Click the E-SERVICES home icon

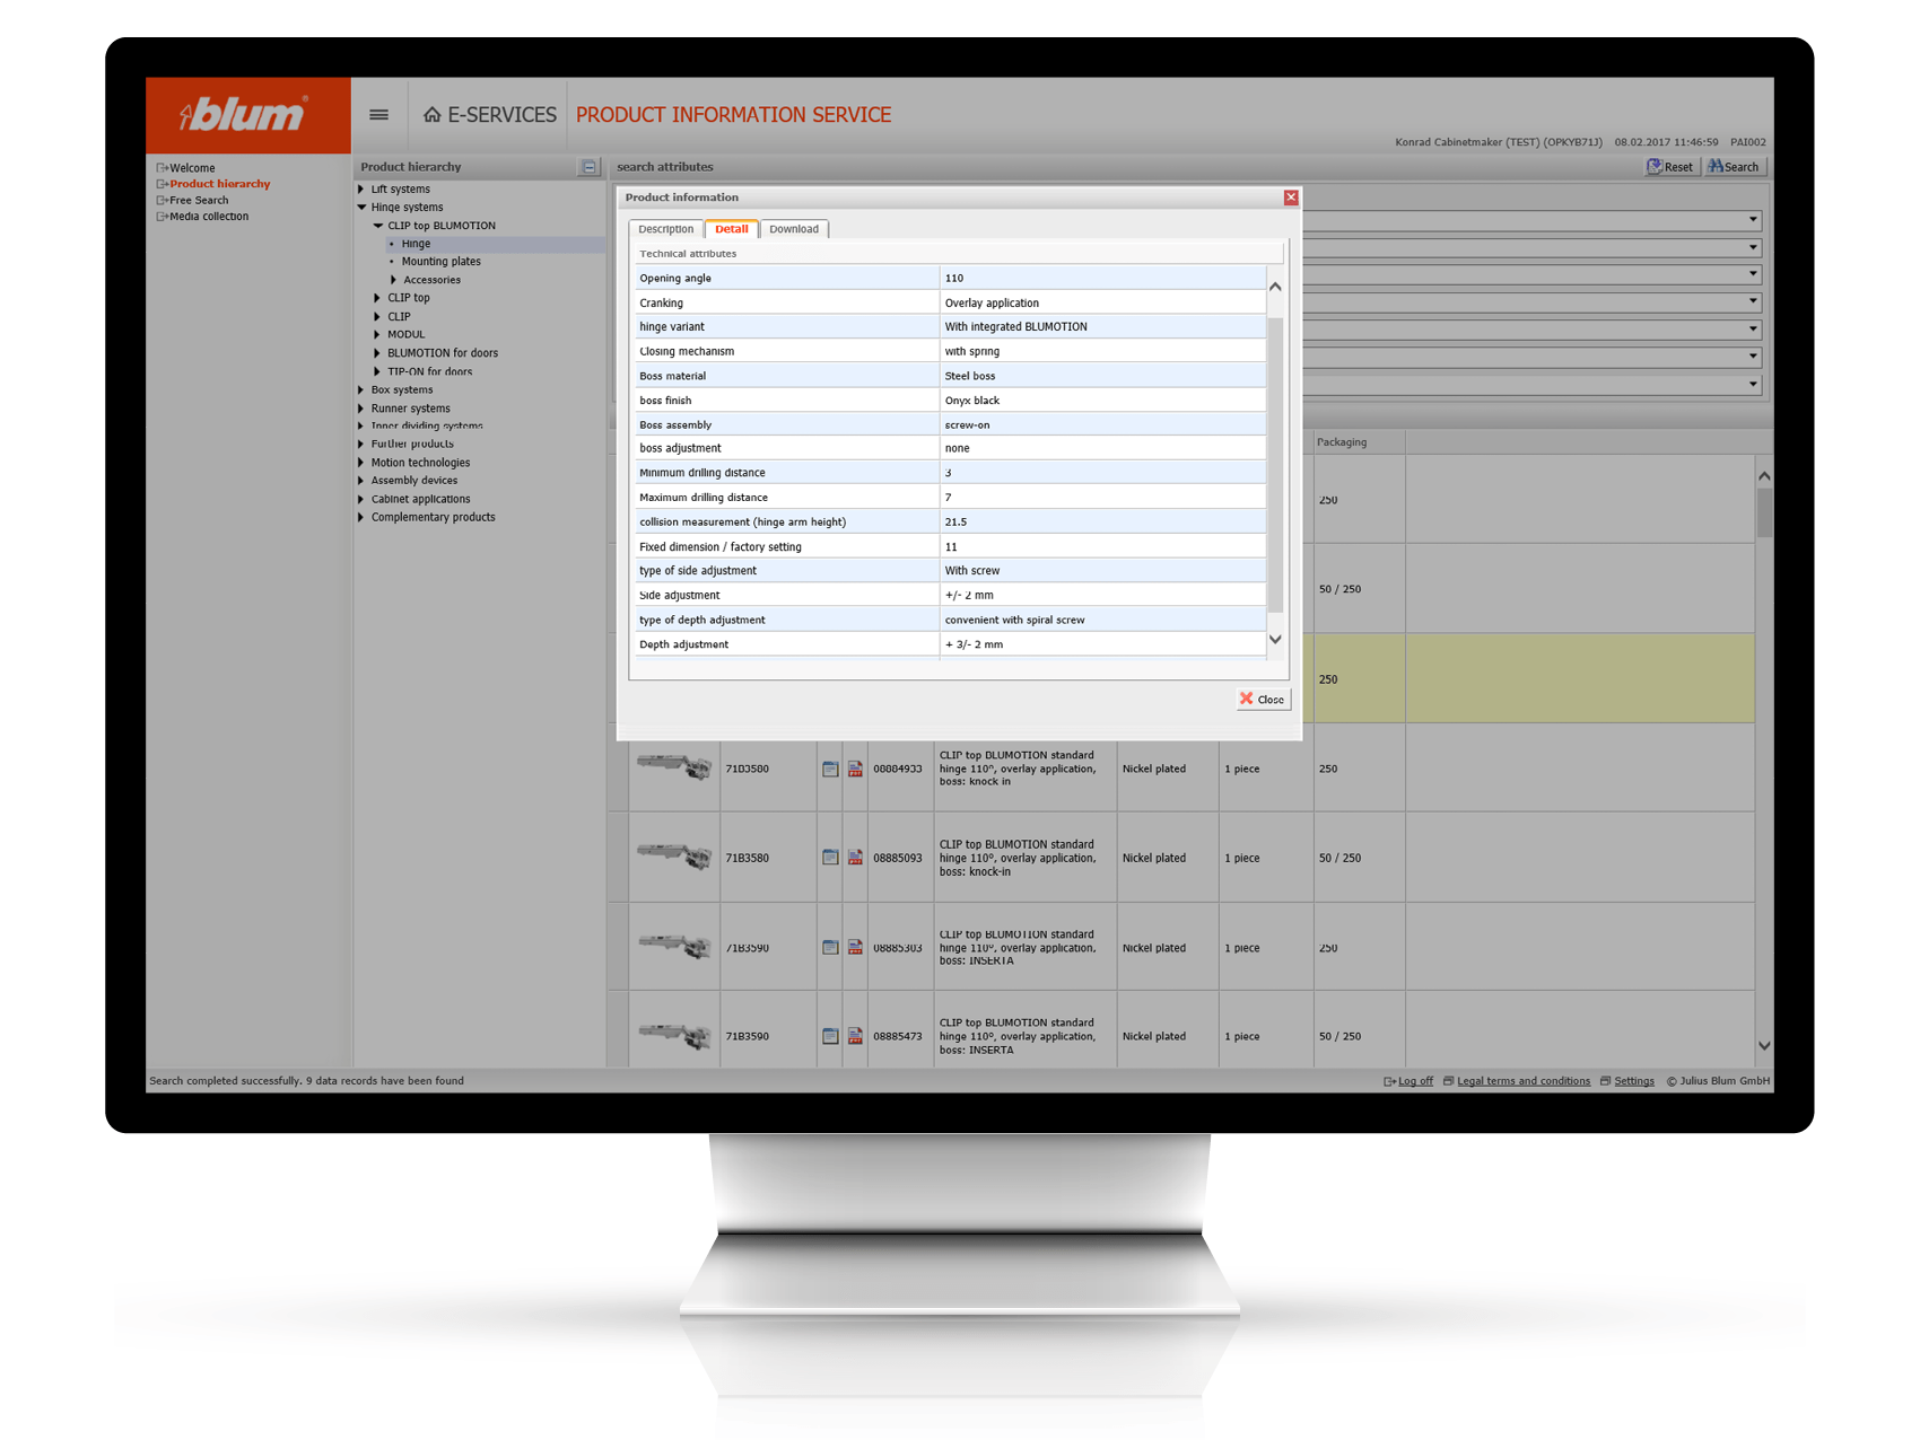click(432, 115)
